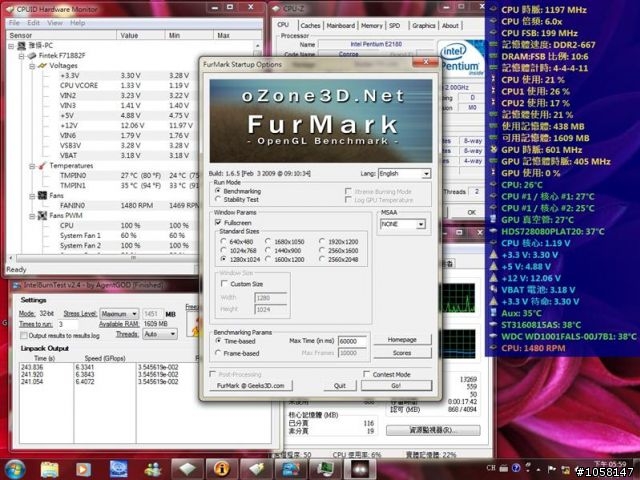Click Max Time (in ms) input field
Screen dimensions: 640x480
[x=352, y=341]
